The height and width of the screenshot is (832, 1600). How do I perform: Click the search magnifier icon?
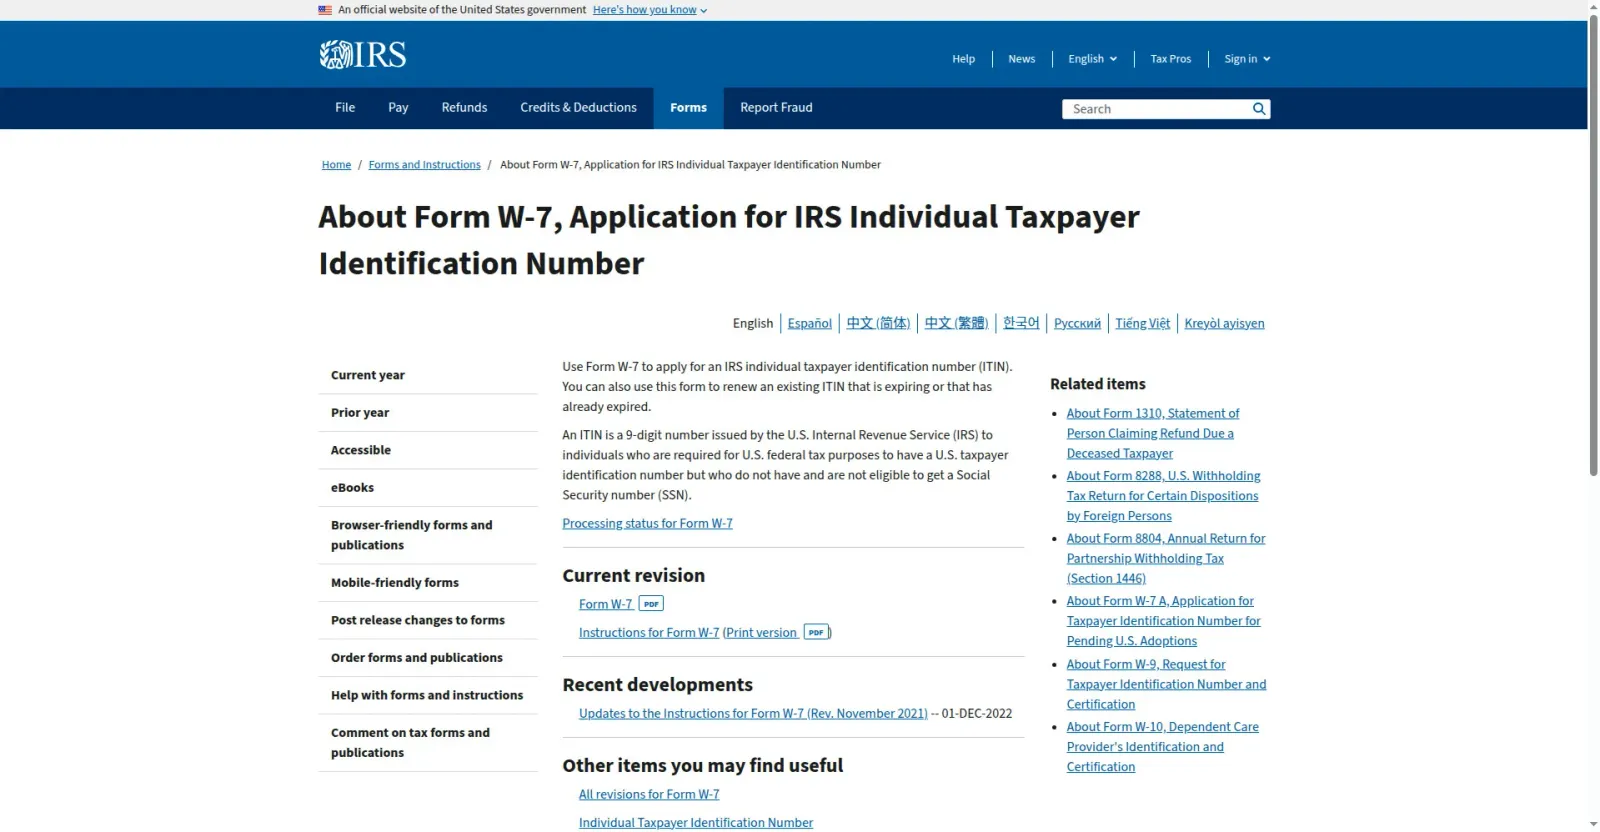click(1259, 109)
